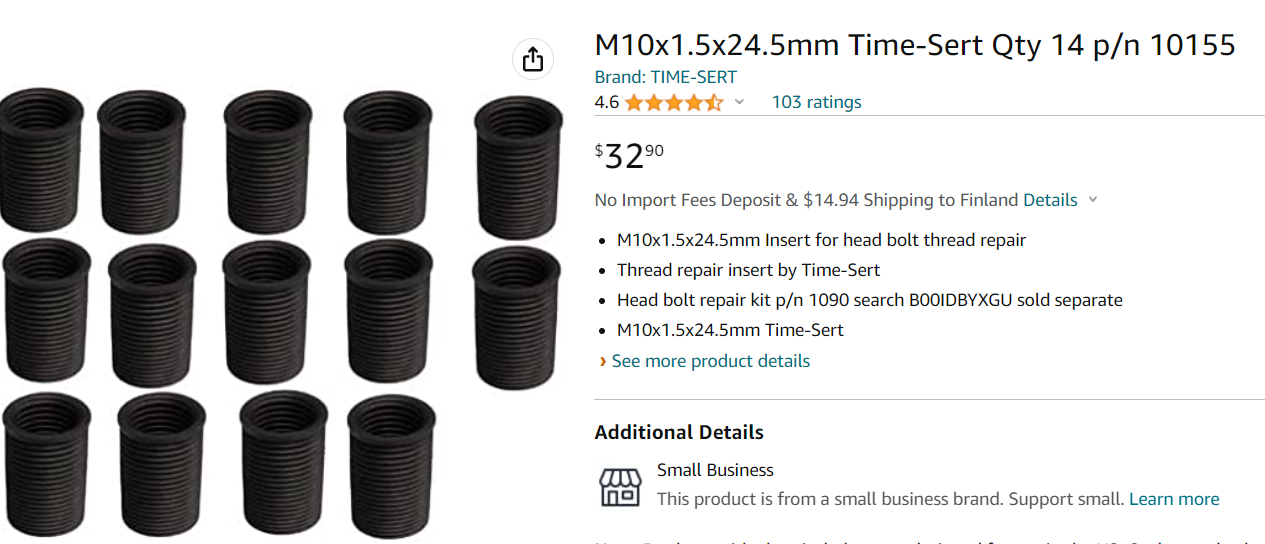
Task: Click the $32.90 price
Action: pyautogui.click(x=630, y=155)
